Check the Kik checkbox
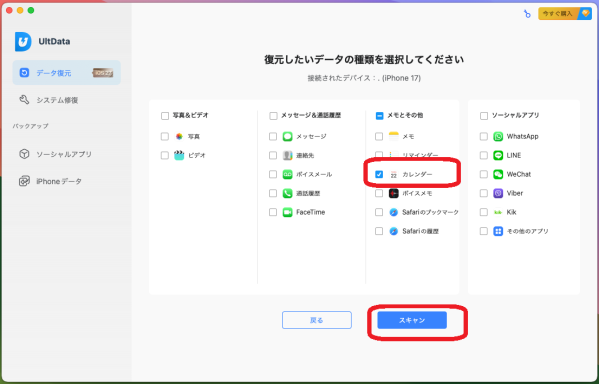 pyautogui.click(x=484, y=212)
